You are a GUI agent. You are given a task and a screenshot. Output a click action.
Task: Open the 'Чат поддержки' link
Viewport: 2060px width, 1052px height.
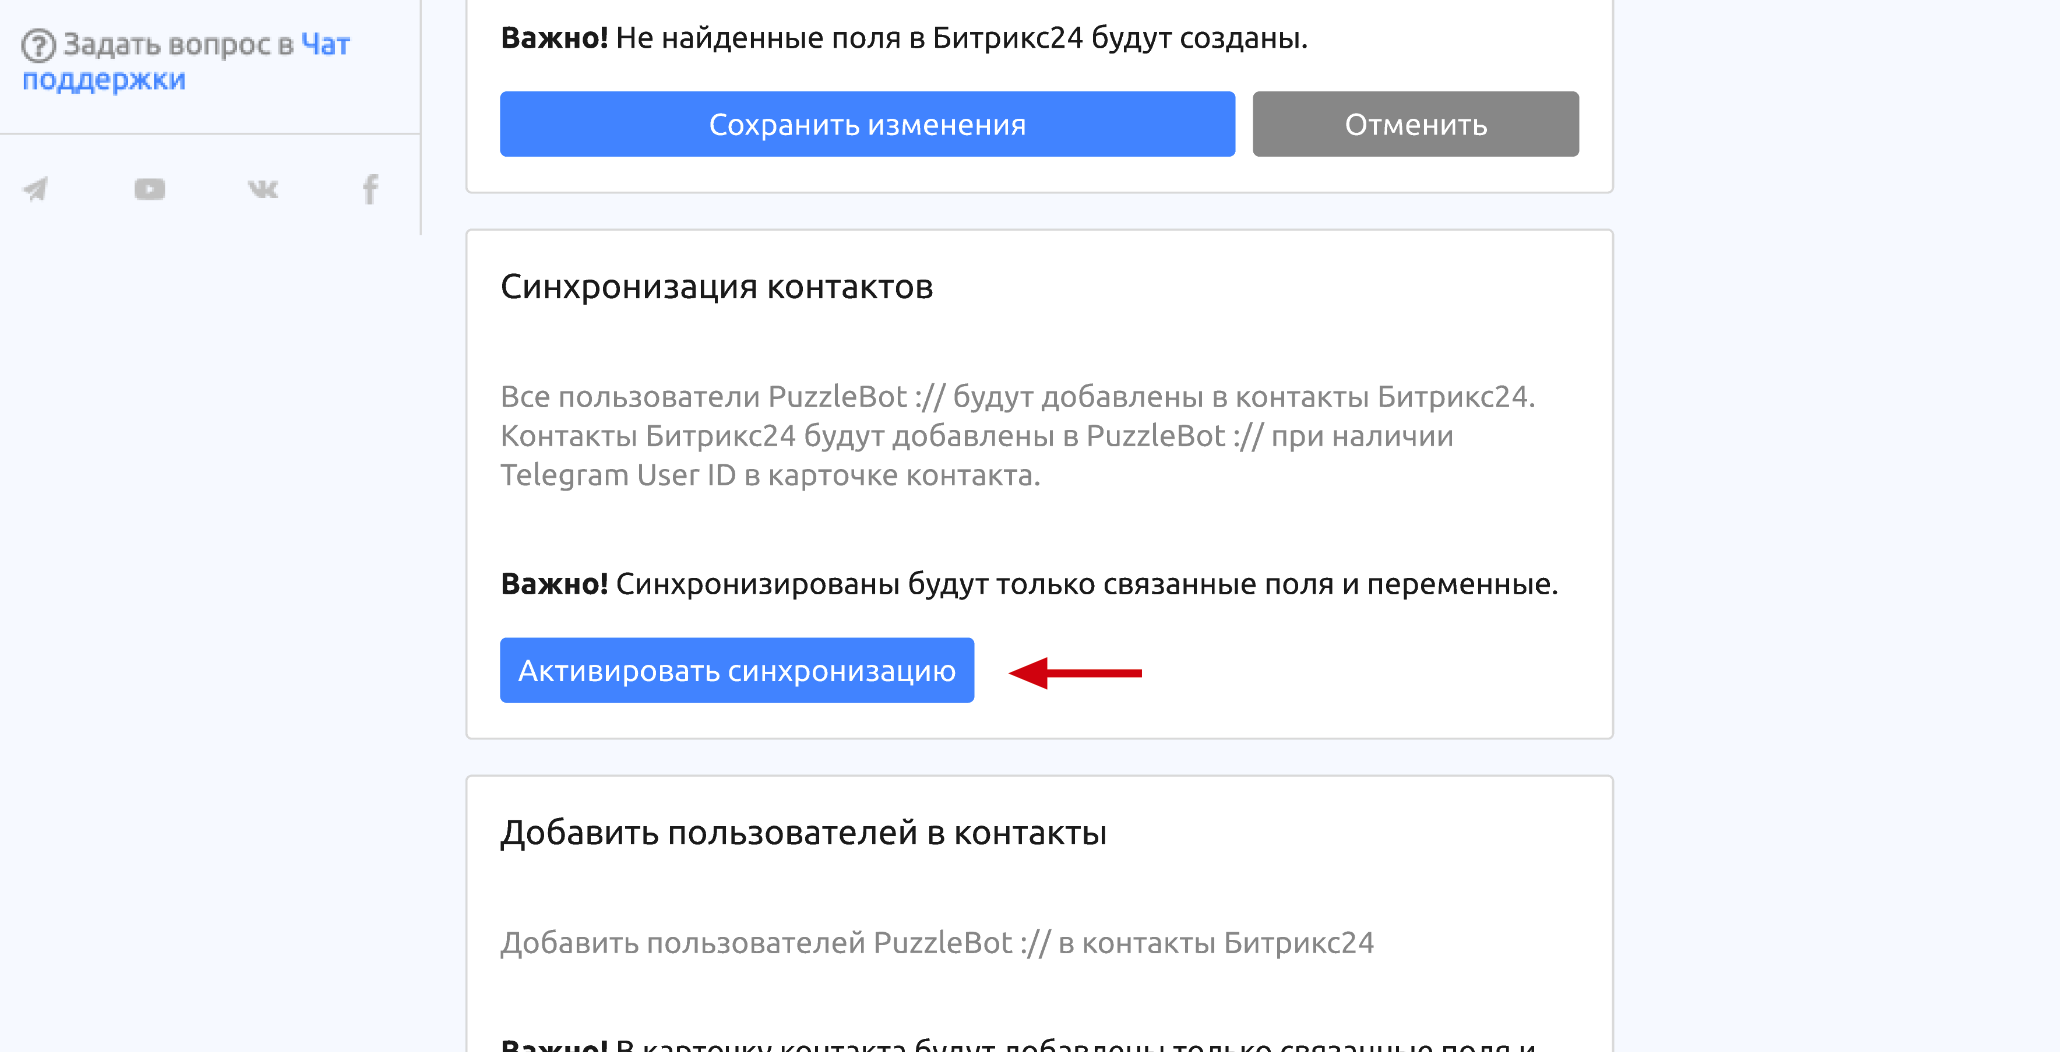tap(186, 61)
